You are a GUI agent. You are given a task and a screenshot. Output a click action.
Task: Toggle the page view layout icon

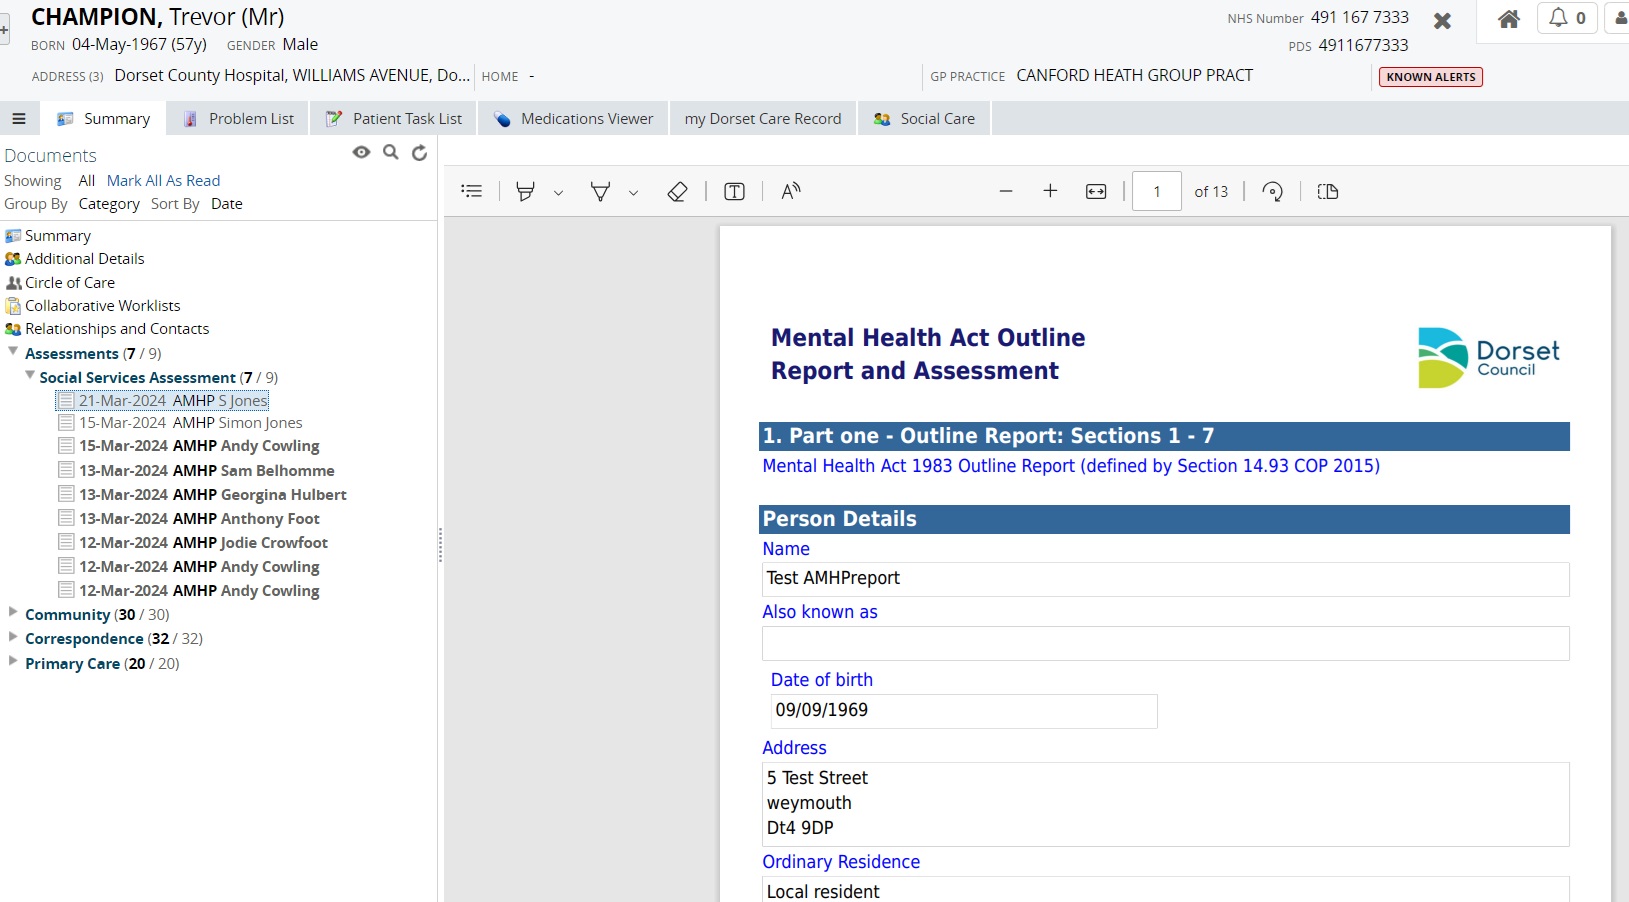pyautogui.click(x=1328, y=191)
